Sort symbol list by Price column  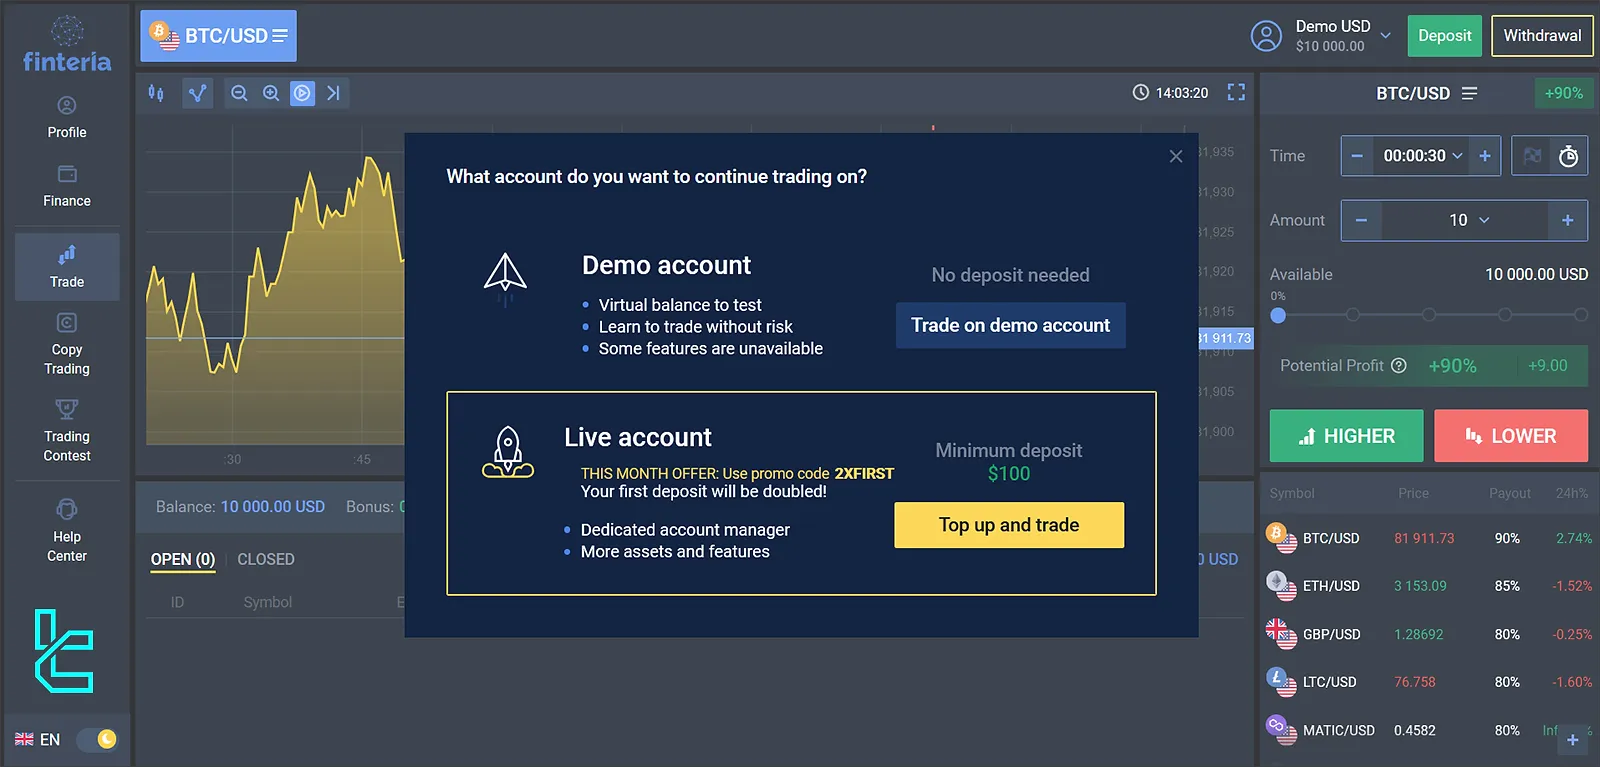coord(1413,493)
